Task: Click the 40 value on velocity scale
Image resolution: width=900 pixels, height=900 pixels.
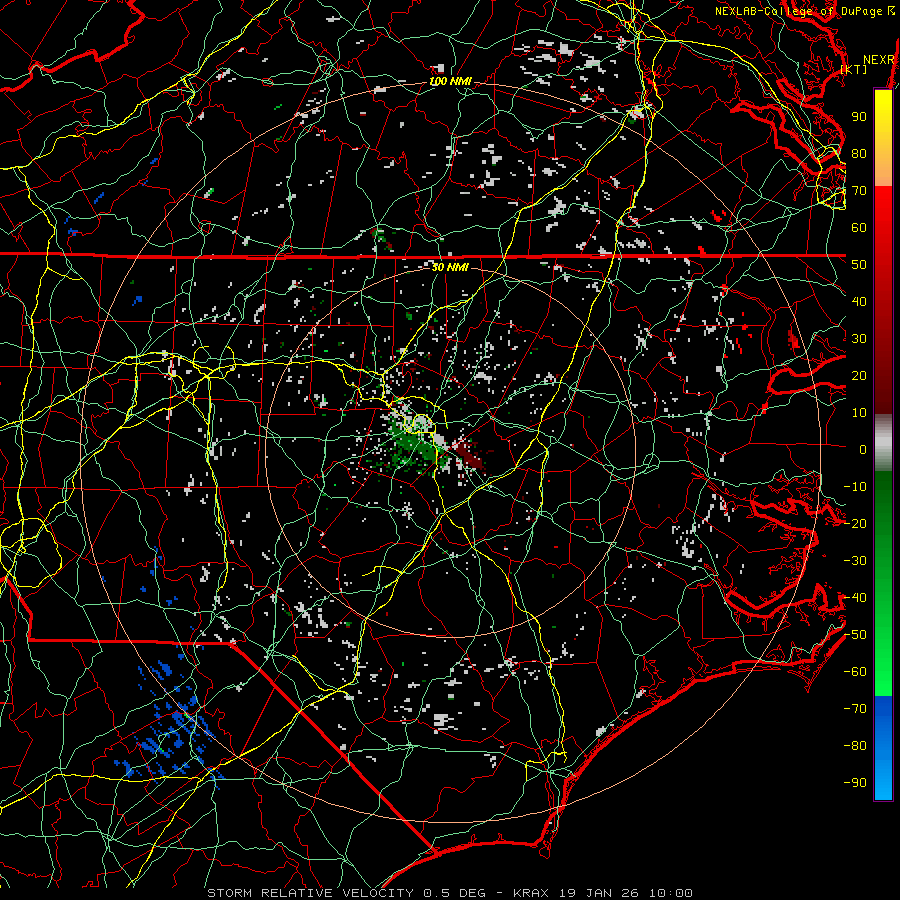Action: click(x=859, y=302)
